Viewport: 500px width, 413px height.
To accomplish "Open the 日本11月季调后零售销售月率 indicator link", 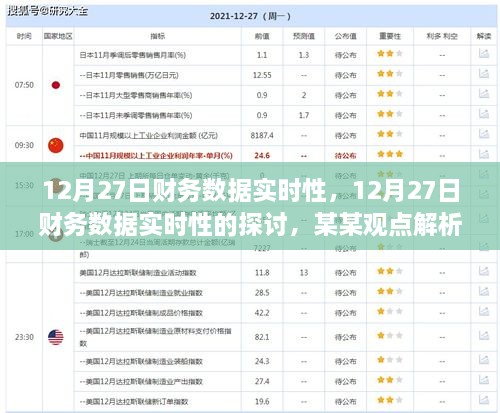I will click(133, 55).
